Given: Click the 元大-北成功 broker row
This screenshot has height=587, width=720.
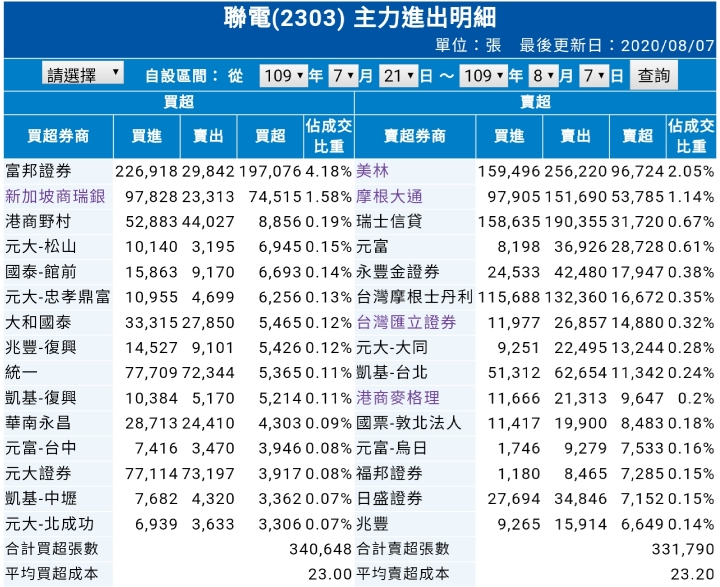Looking at the screenshot, I should click(179, 524).
